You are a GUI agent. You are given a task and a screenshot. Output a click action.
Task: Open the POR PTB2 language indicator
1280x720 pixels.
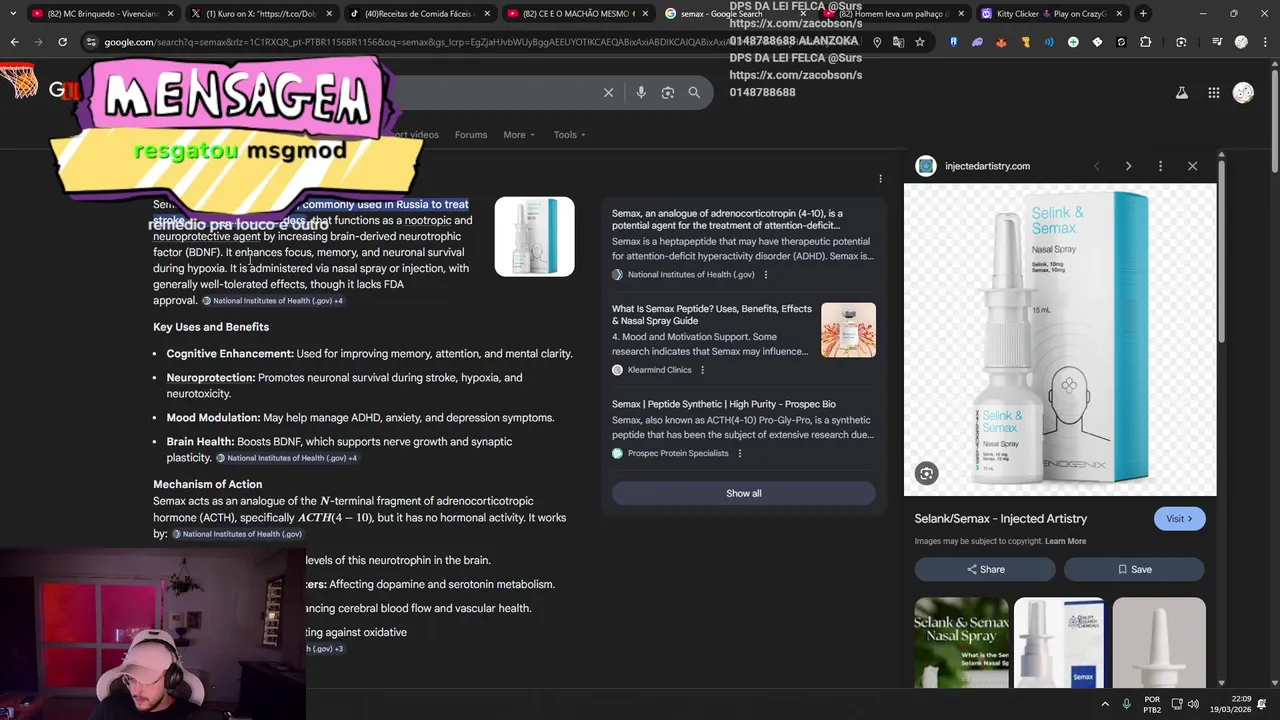pos(1152,704)
